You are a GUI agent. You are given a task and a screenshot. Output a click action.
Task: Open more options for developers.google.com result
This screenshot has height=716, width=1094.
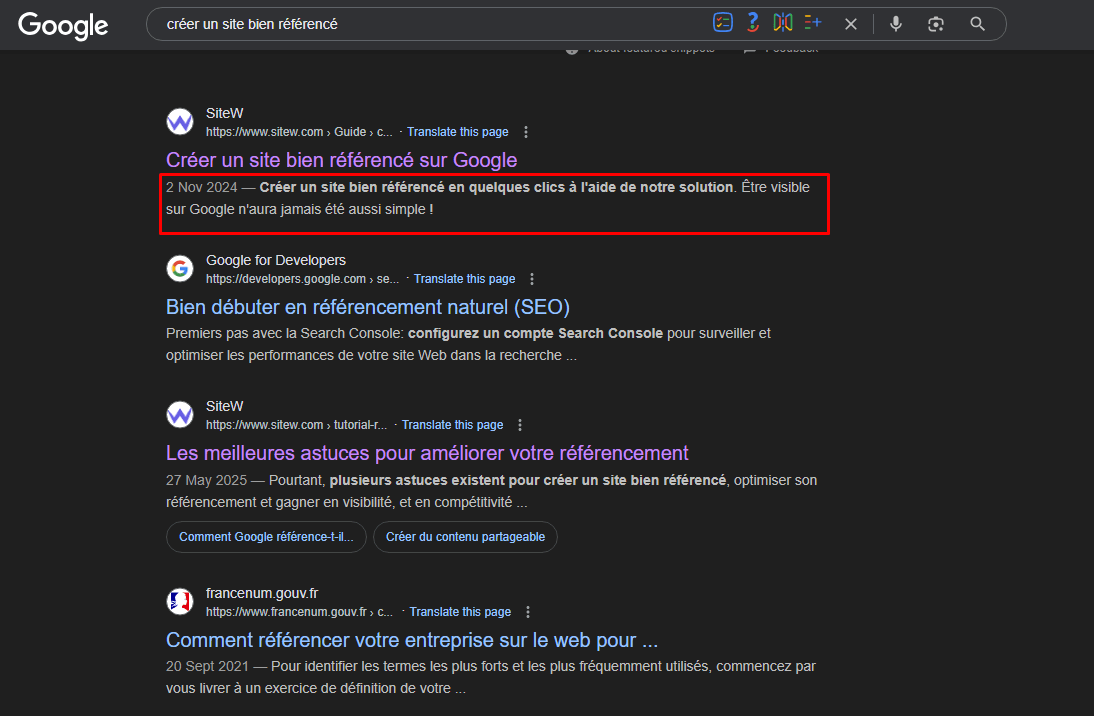pyautogui.click(x=532, y=279)
